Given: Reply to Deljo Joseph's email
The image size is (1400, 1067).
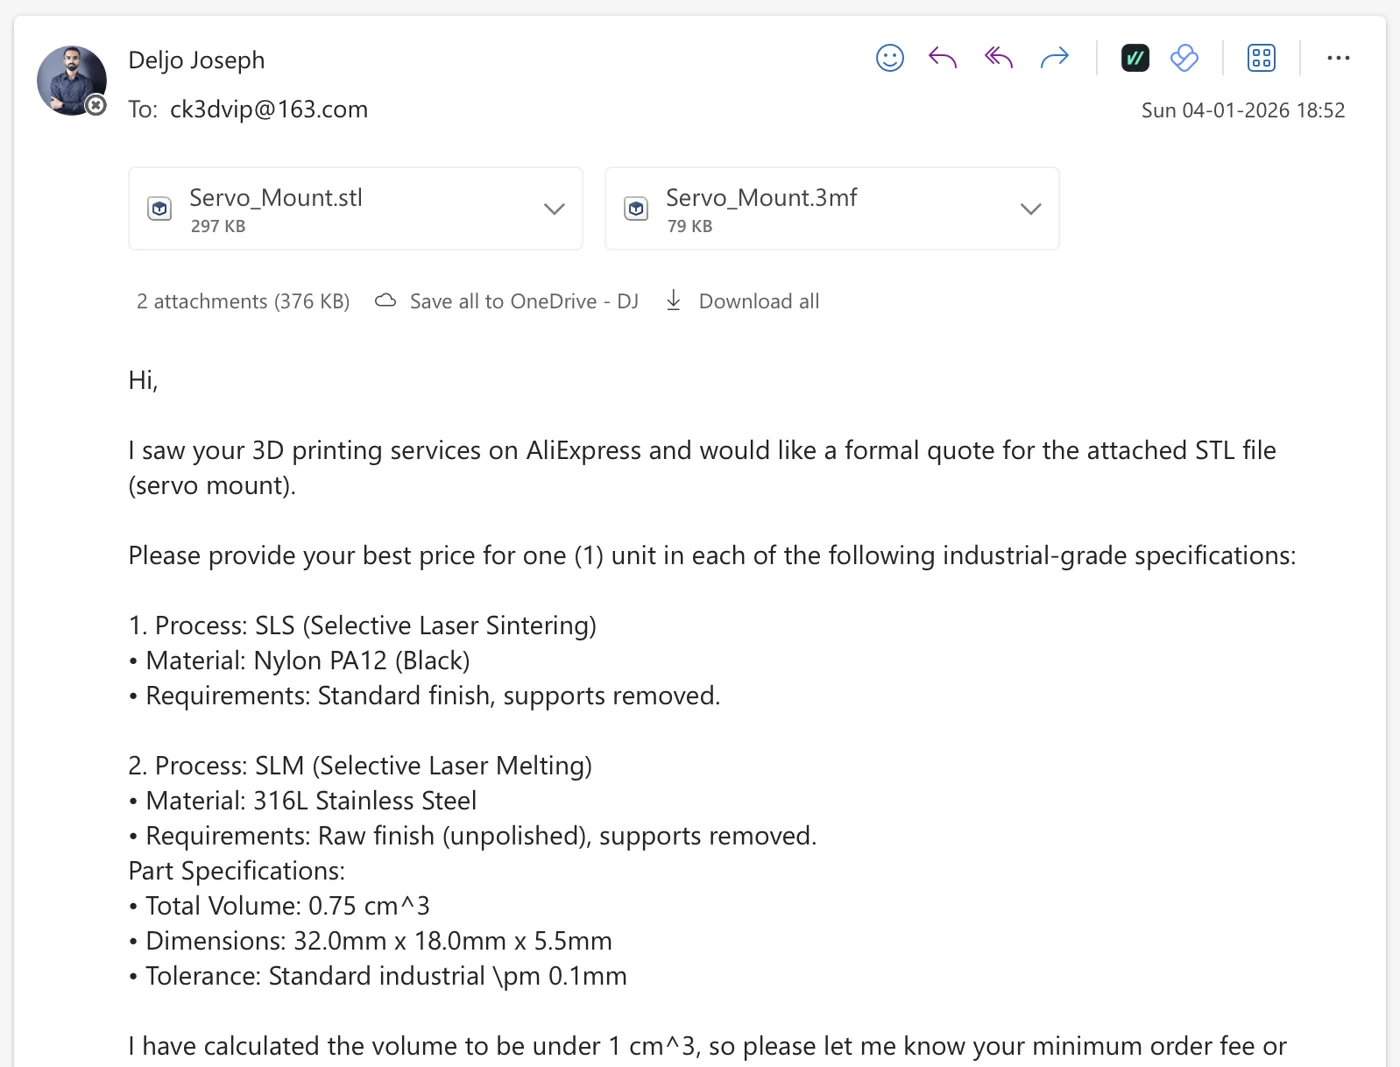Looking at the screenshot, I should click(942, 58).
